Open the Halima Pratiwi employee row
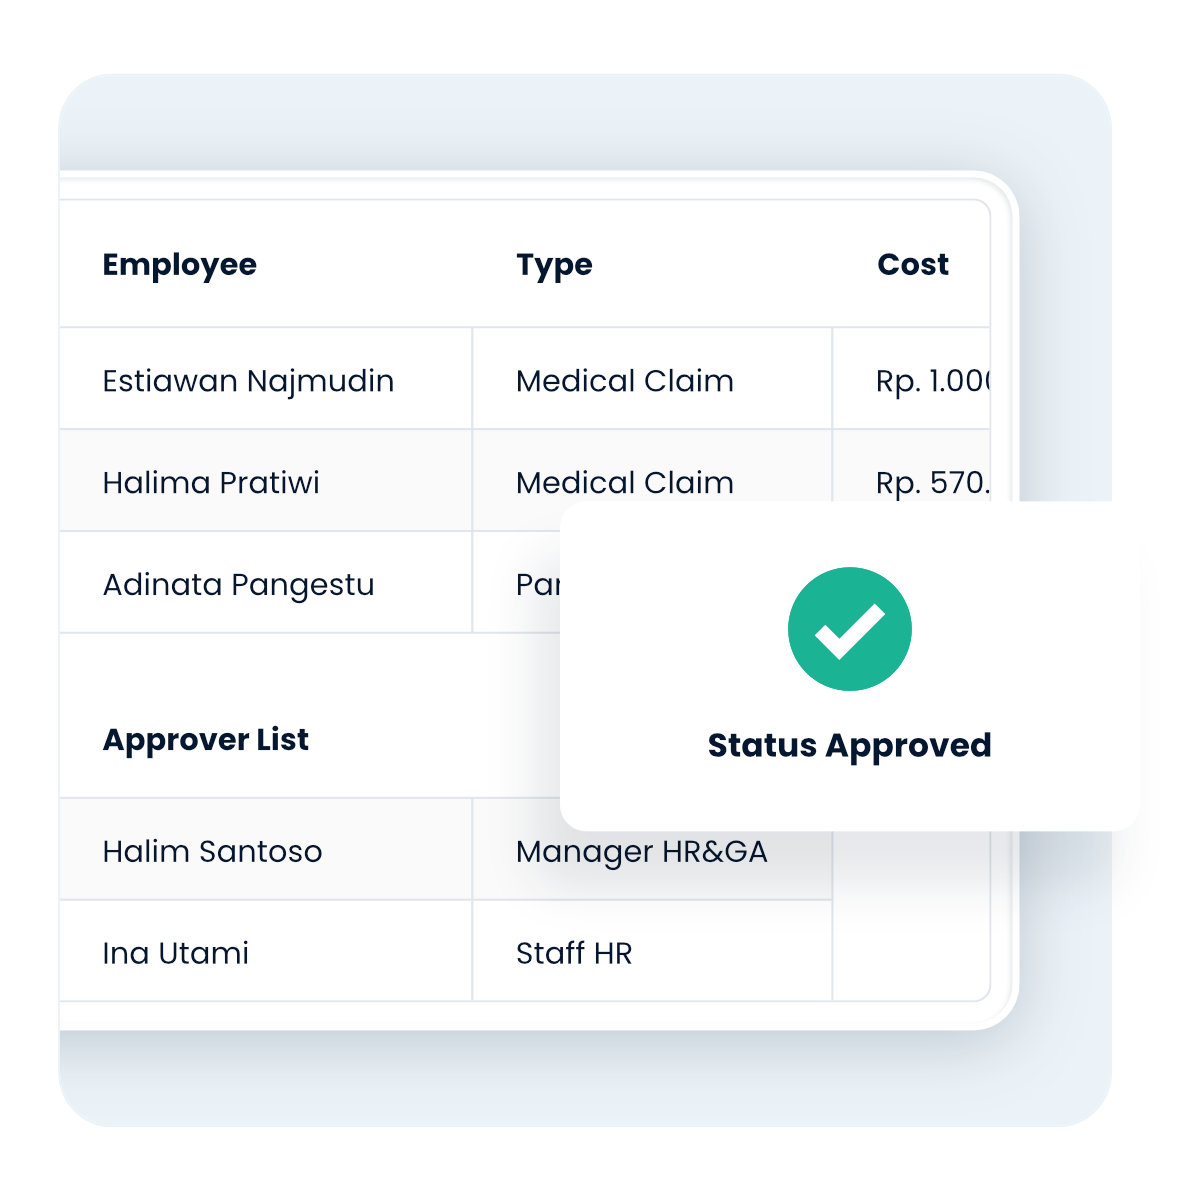The image size is (1200, 1201). click(211, 483)
